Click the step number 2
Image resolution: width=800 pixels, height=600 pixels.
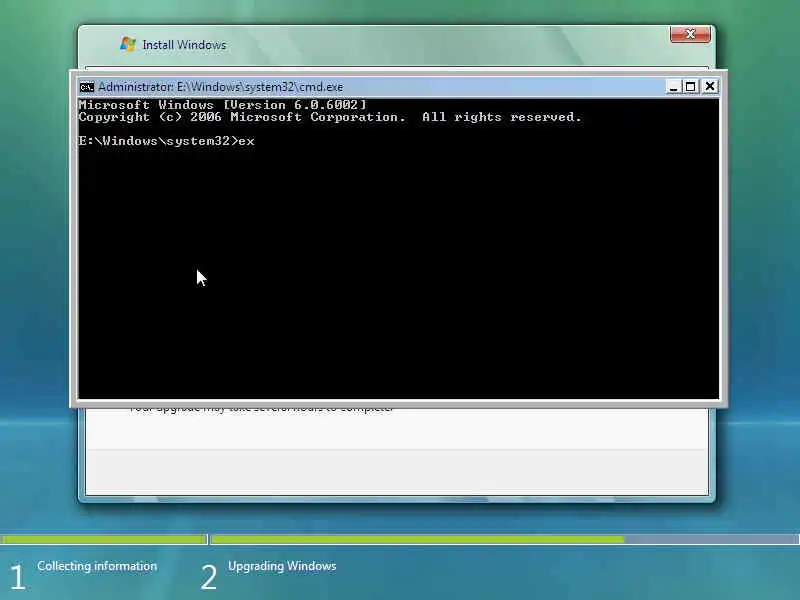click(209, 578)
